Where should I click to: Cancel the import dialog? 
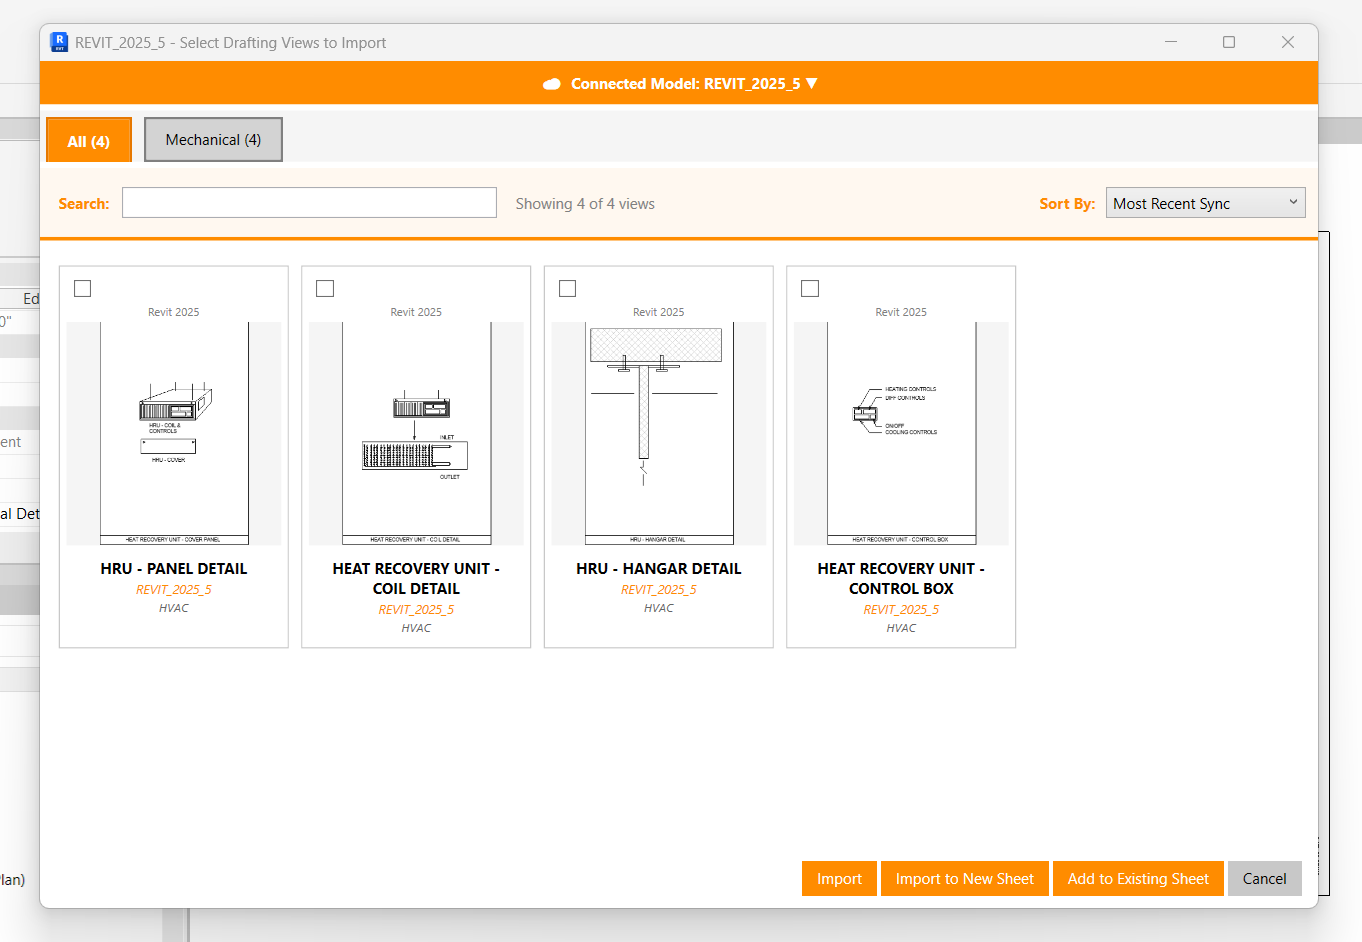tap(1264, 879)
